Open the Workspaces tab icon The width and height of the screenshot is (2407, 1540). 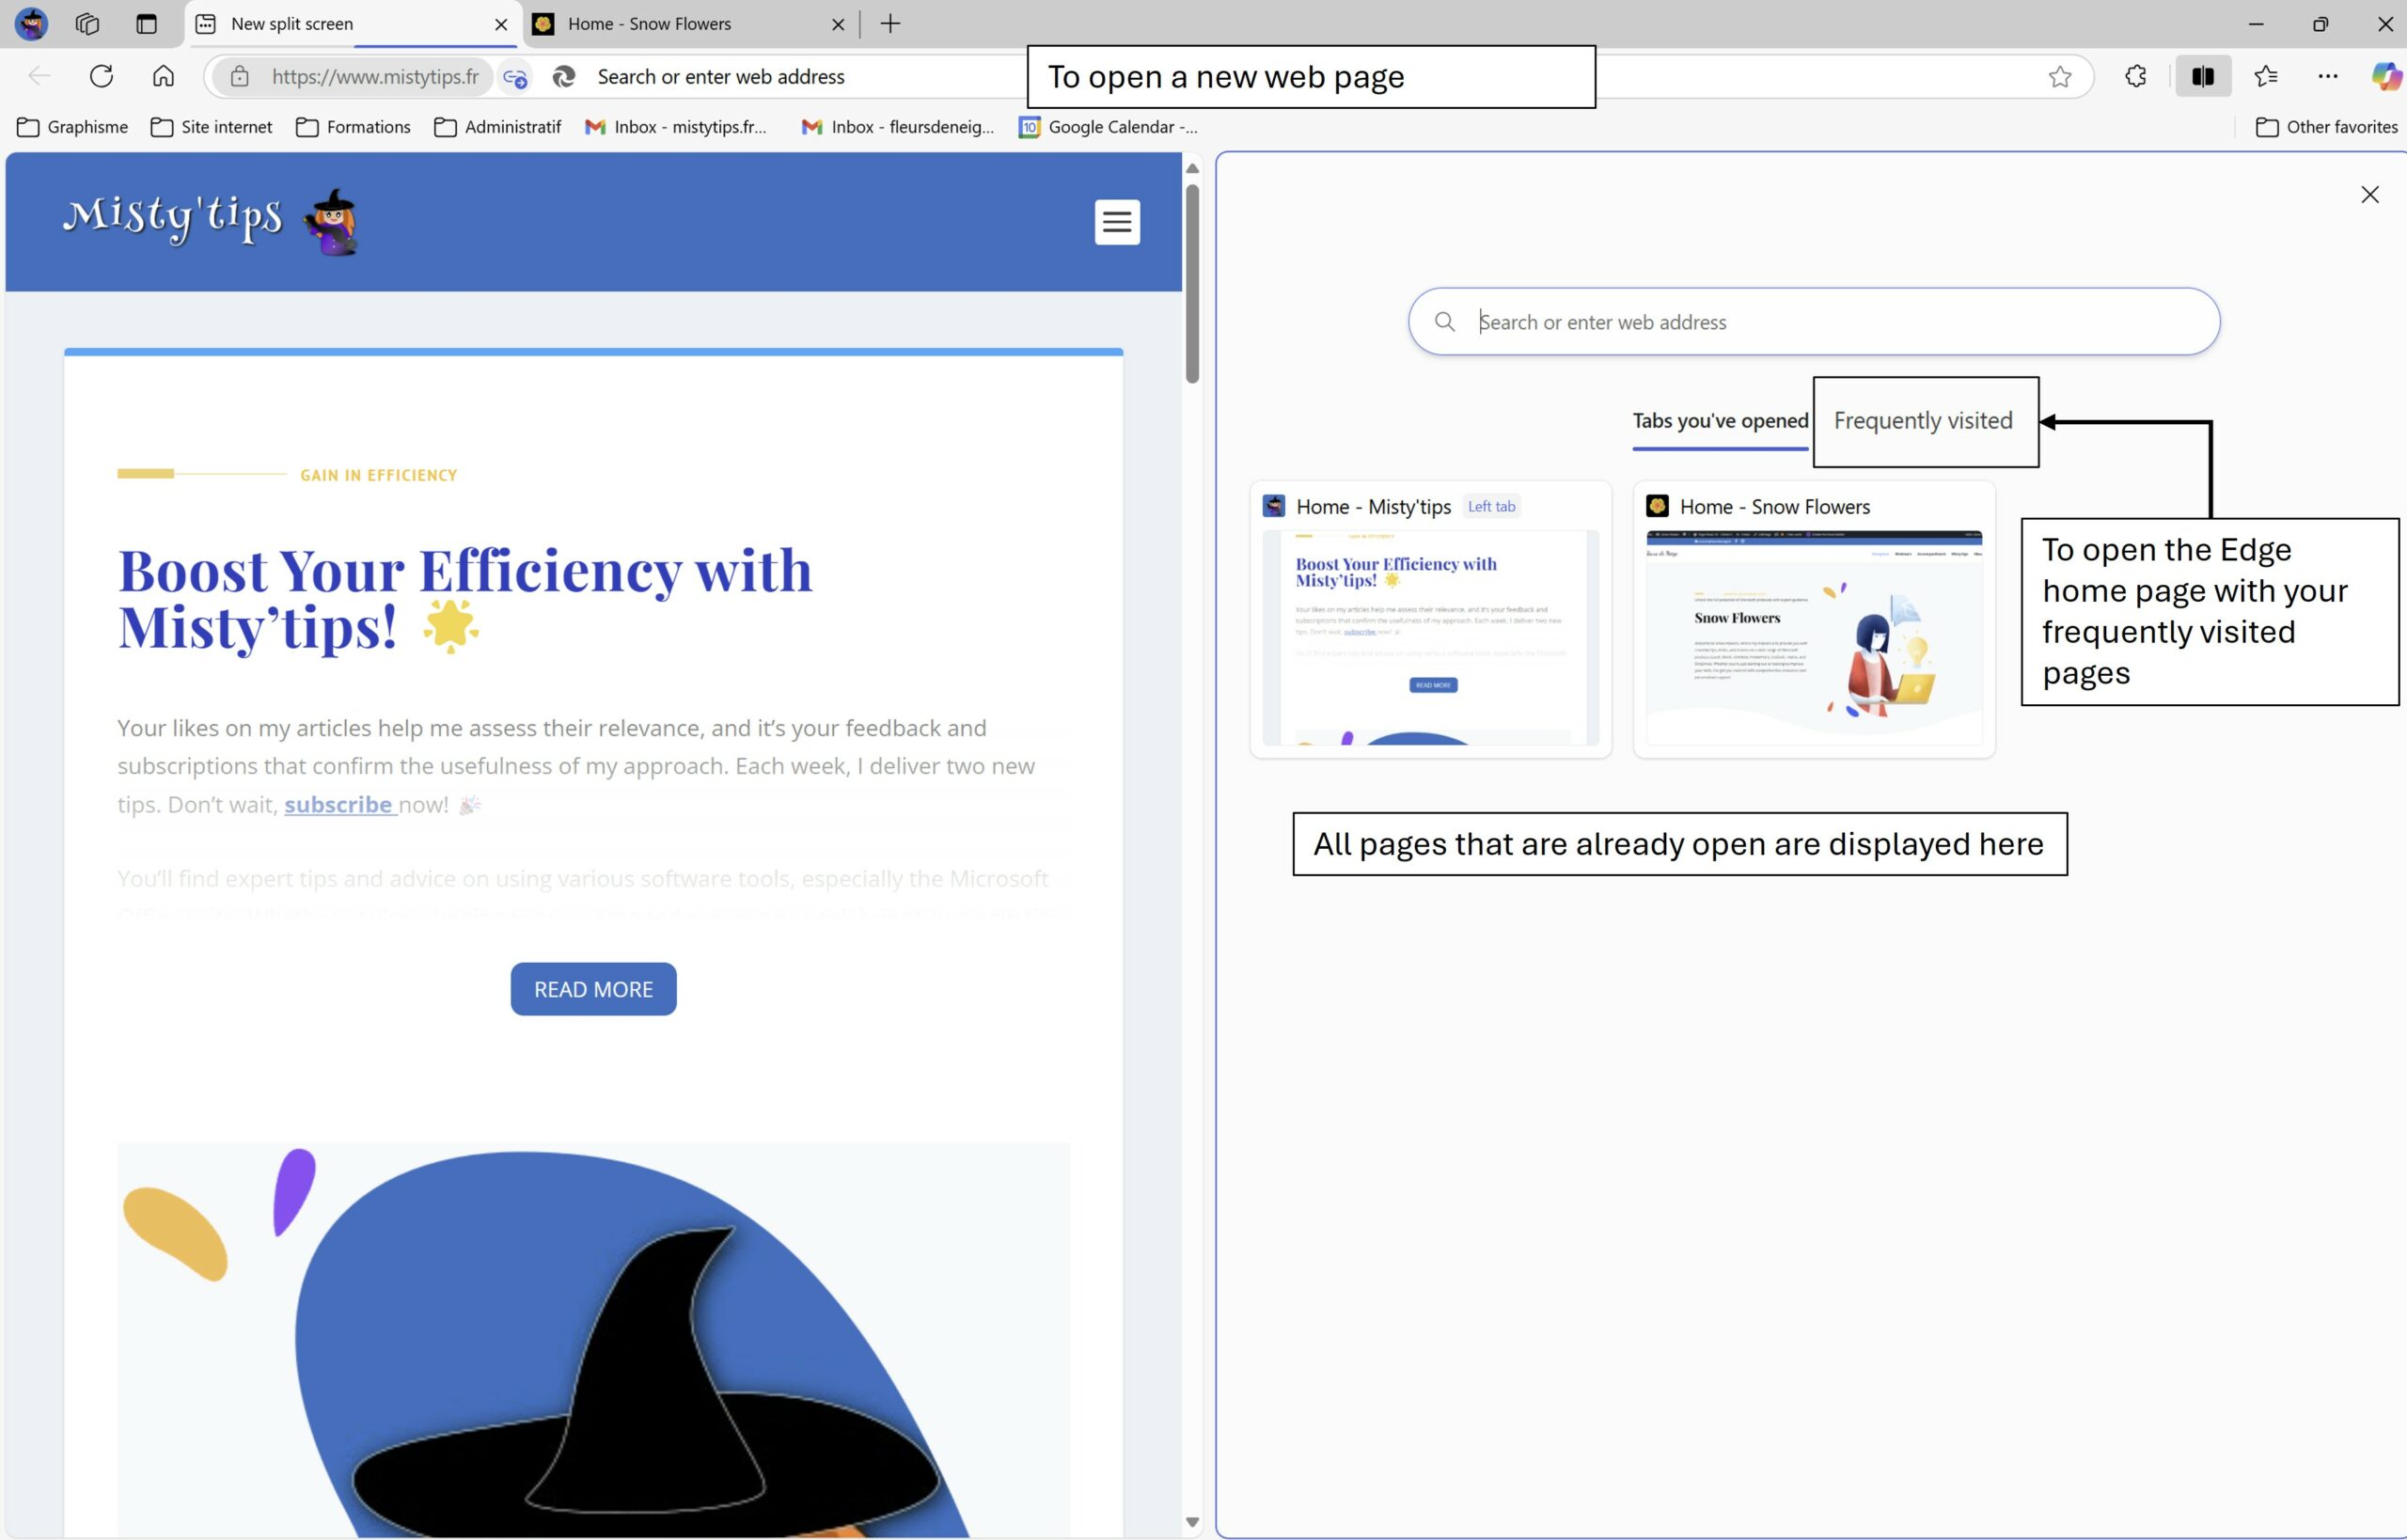87,24
